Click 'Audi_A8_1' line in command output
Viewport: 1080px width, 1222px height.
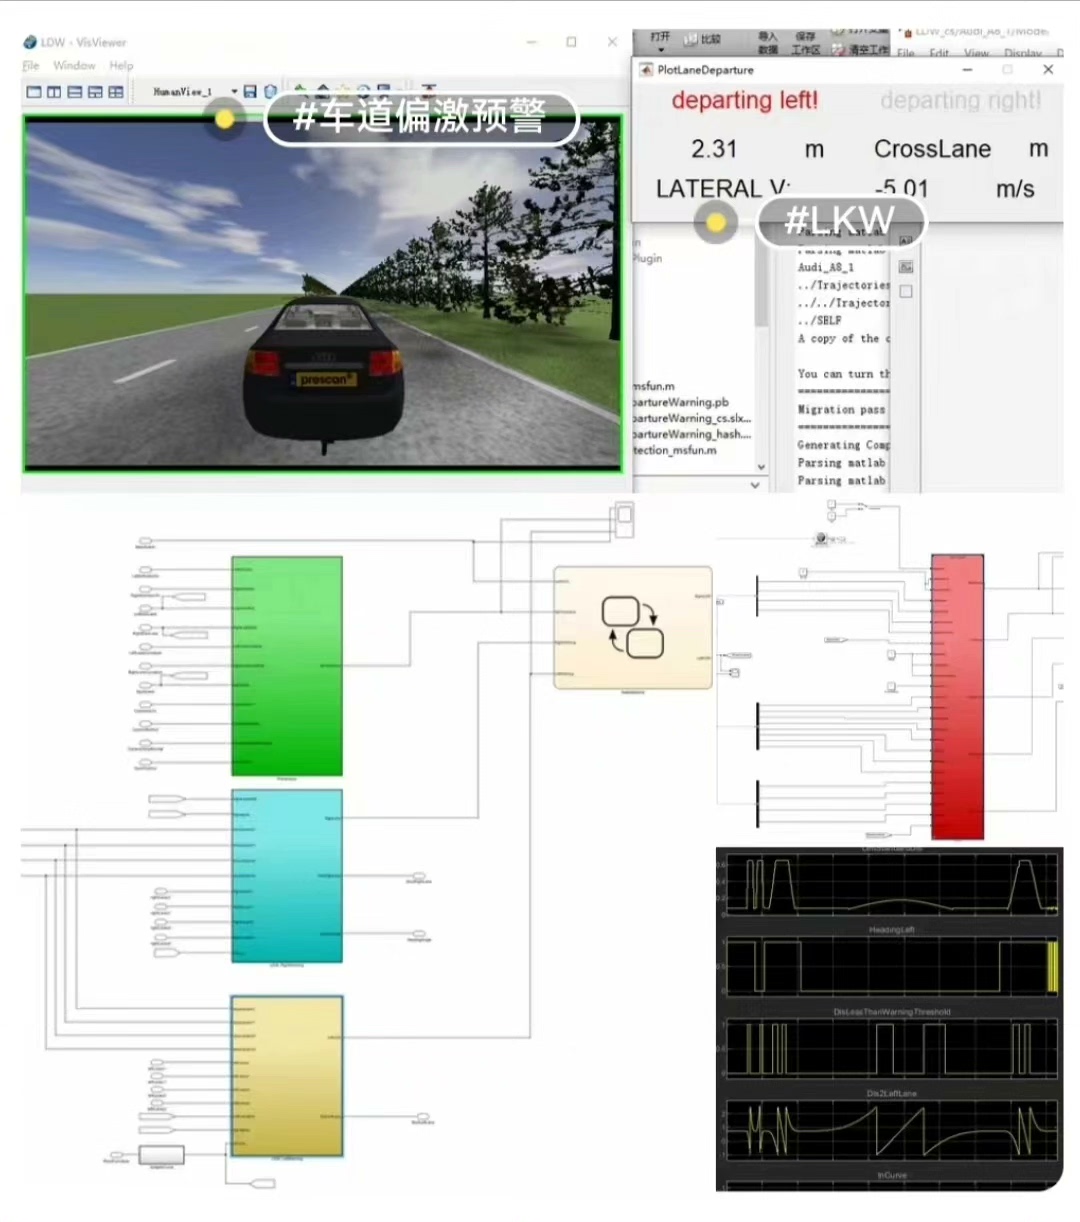pyautogui.click(x=826, y=267)
